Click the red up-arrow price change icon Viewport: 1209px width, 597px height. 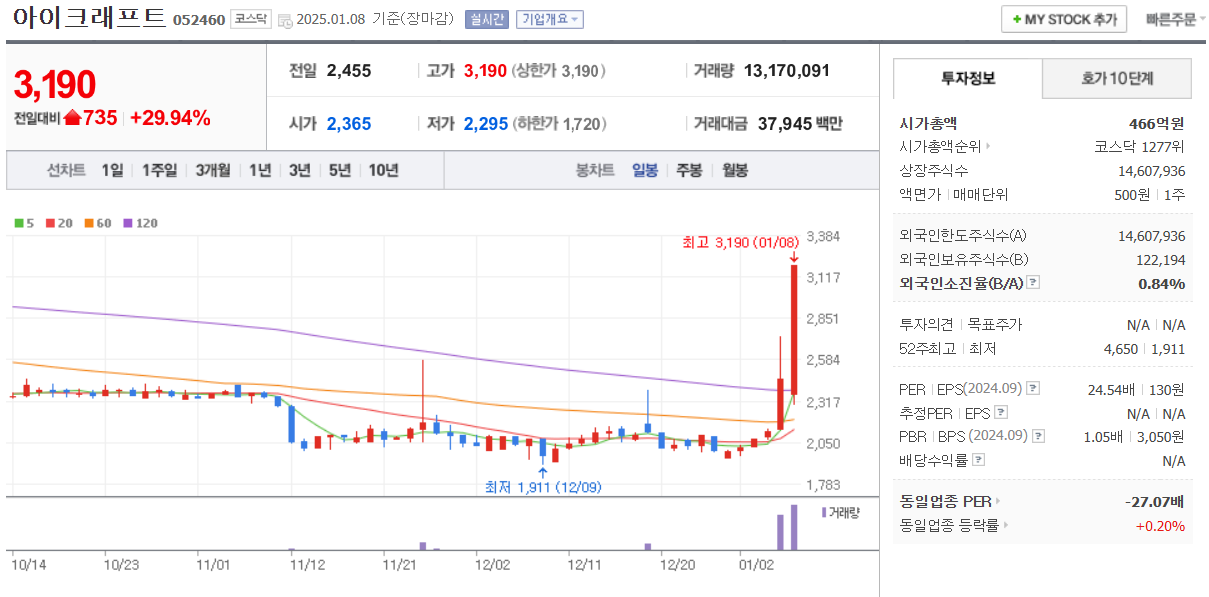click(x=72, y=118)
